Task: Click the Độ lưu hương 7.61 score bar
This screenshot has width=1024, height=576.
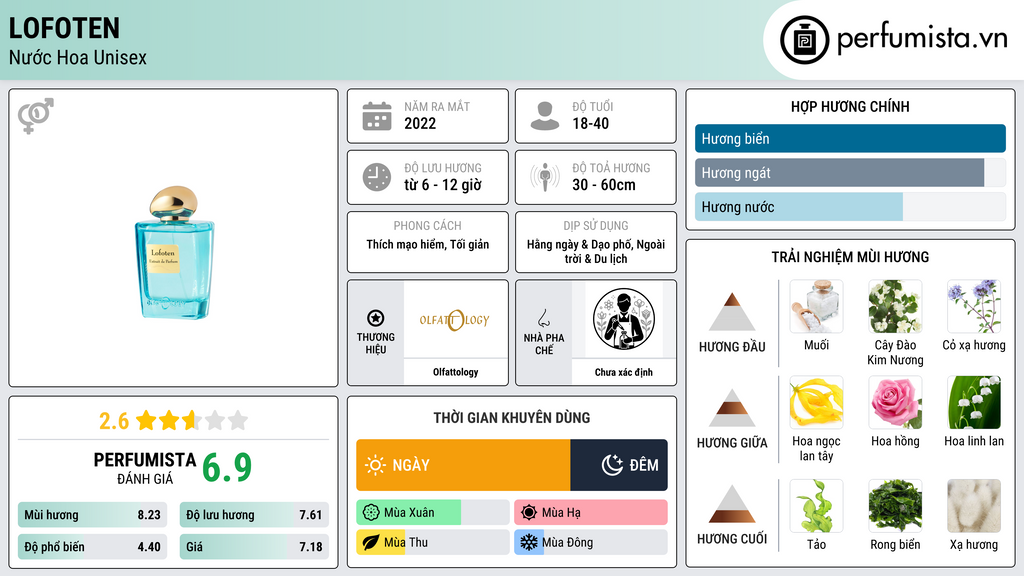Action: tap(254, 515)
